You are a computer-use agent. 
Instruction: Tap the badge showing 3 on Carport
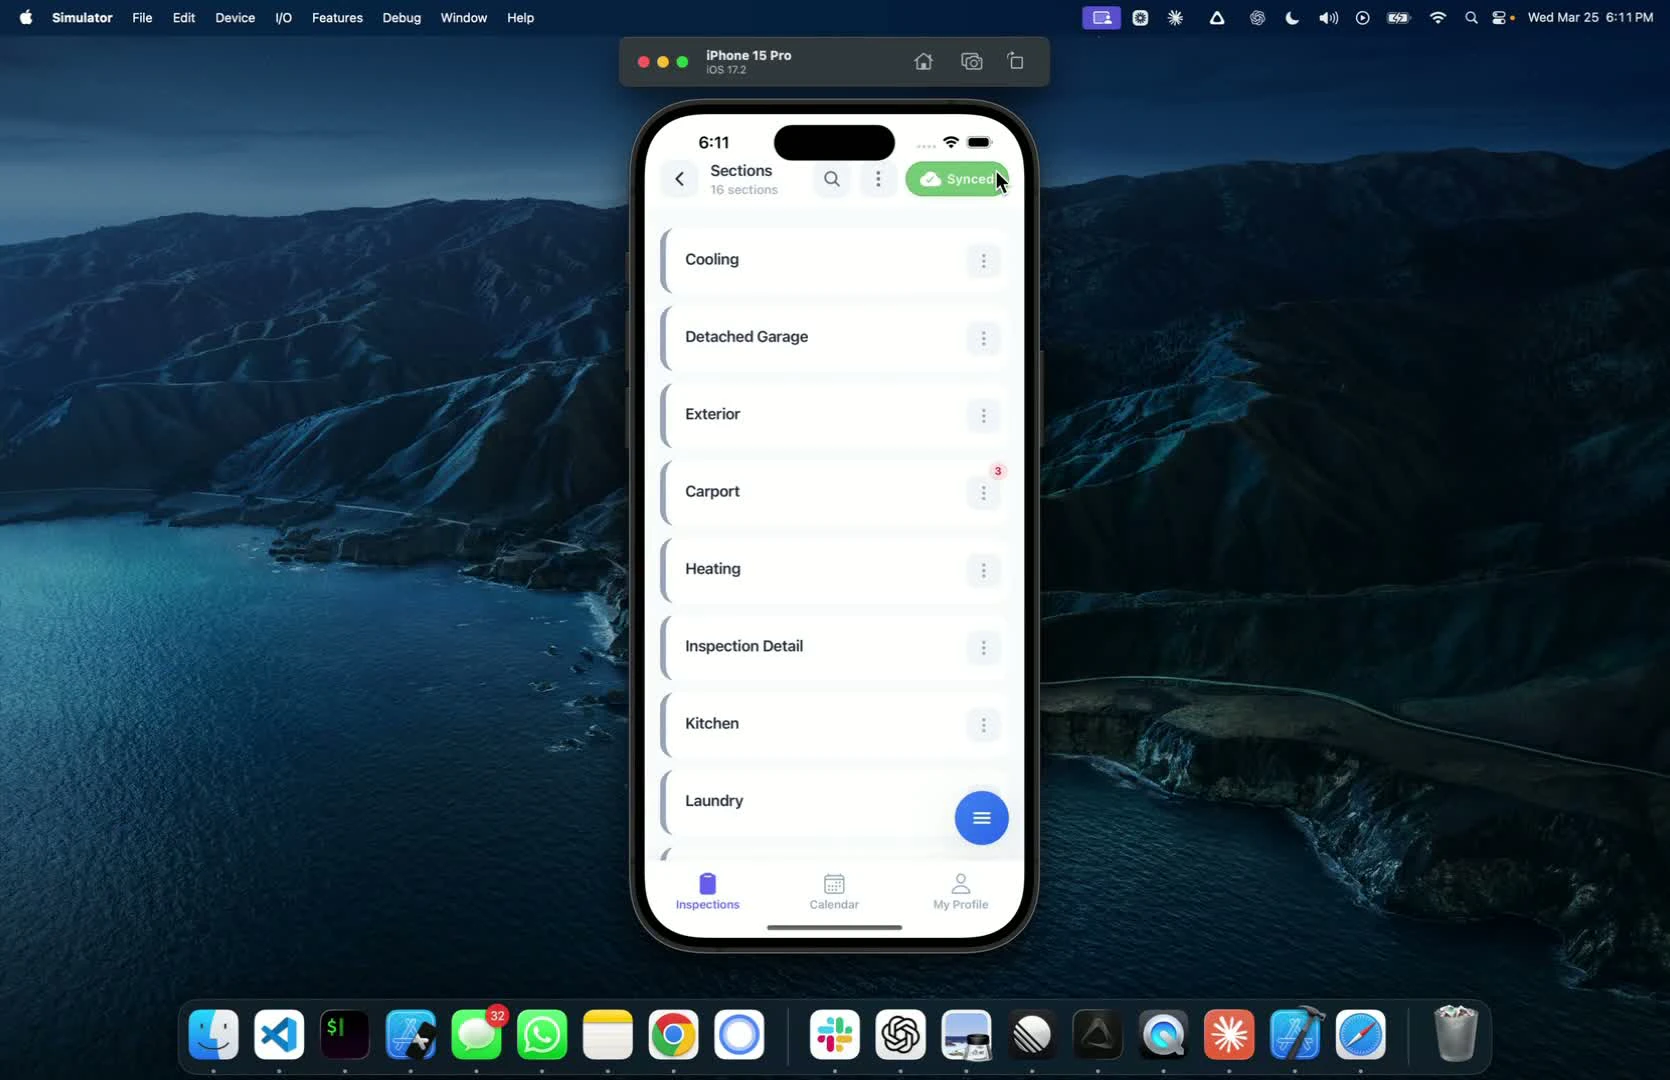pos(999,470)
